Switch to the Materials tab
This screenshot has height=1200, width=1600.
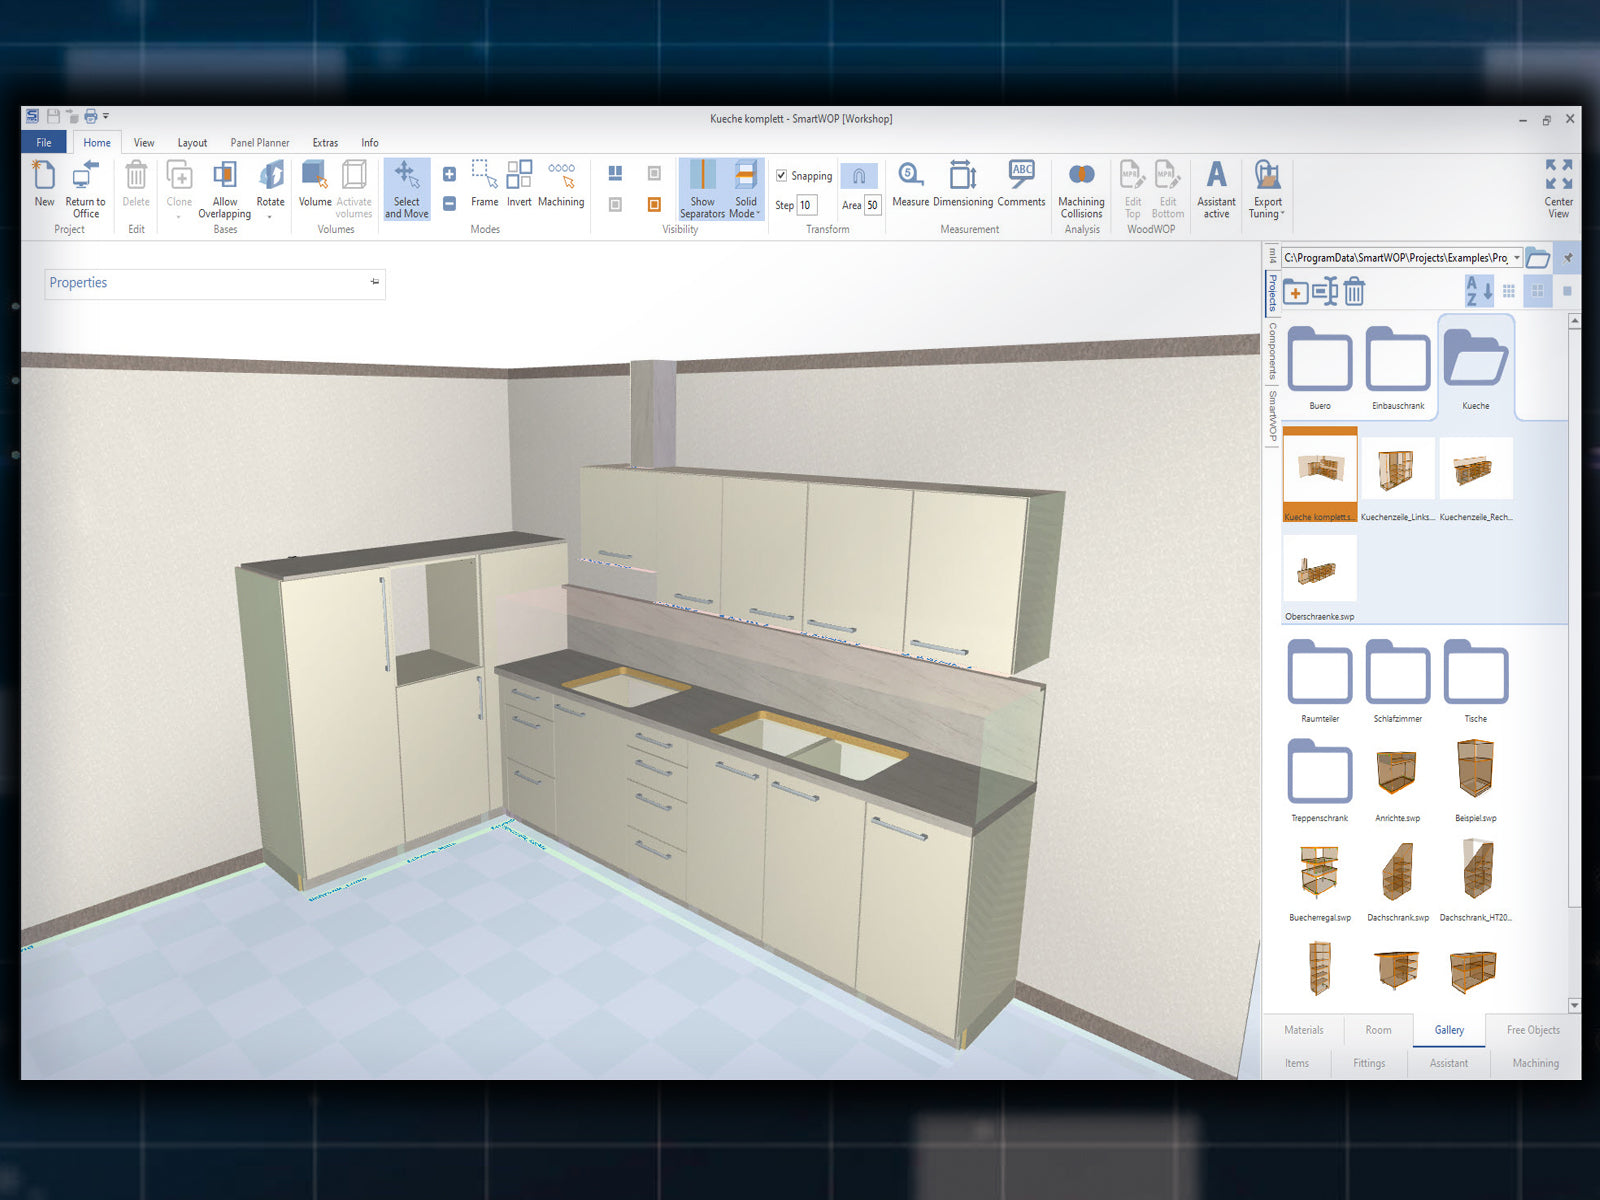pyautogui.click(x=1303, y=1030)
